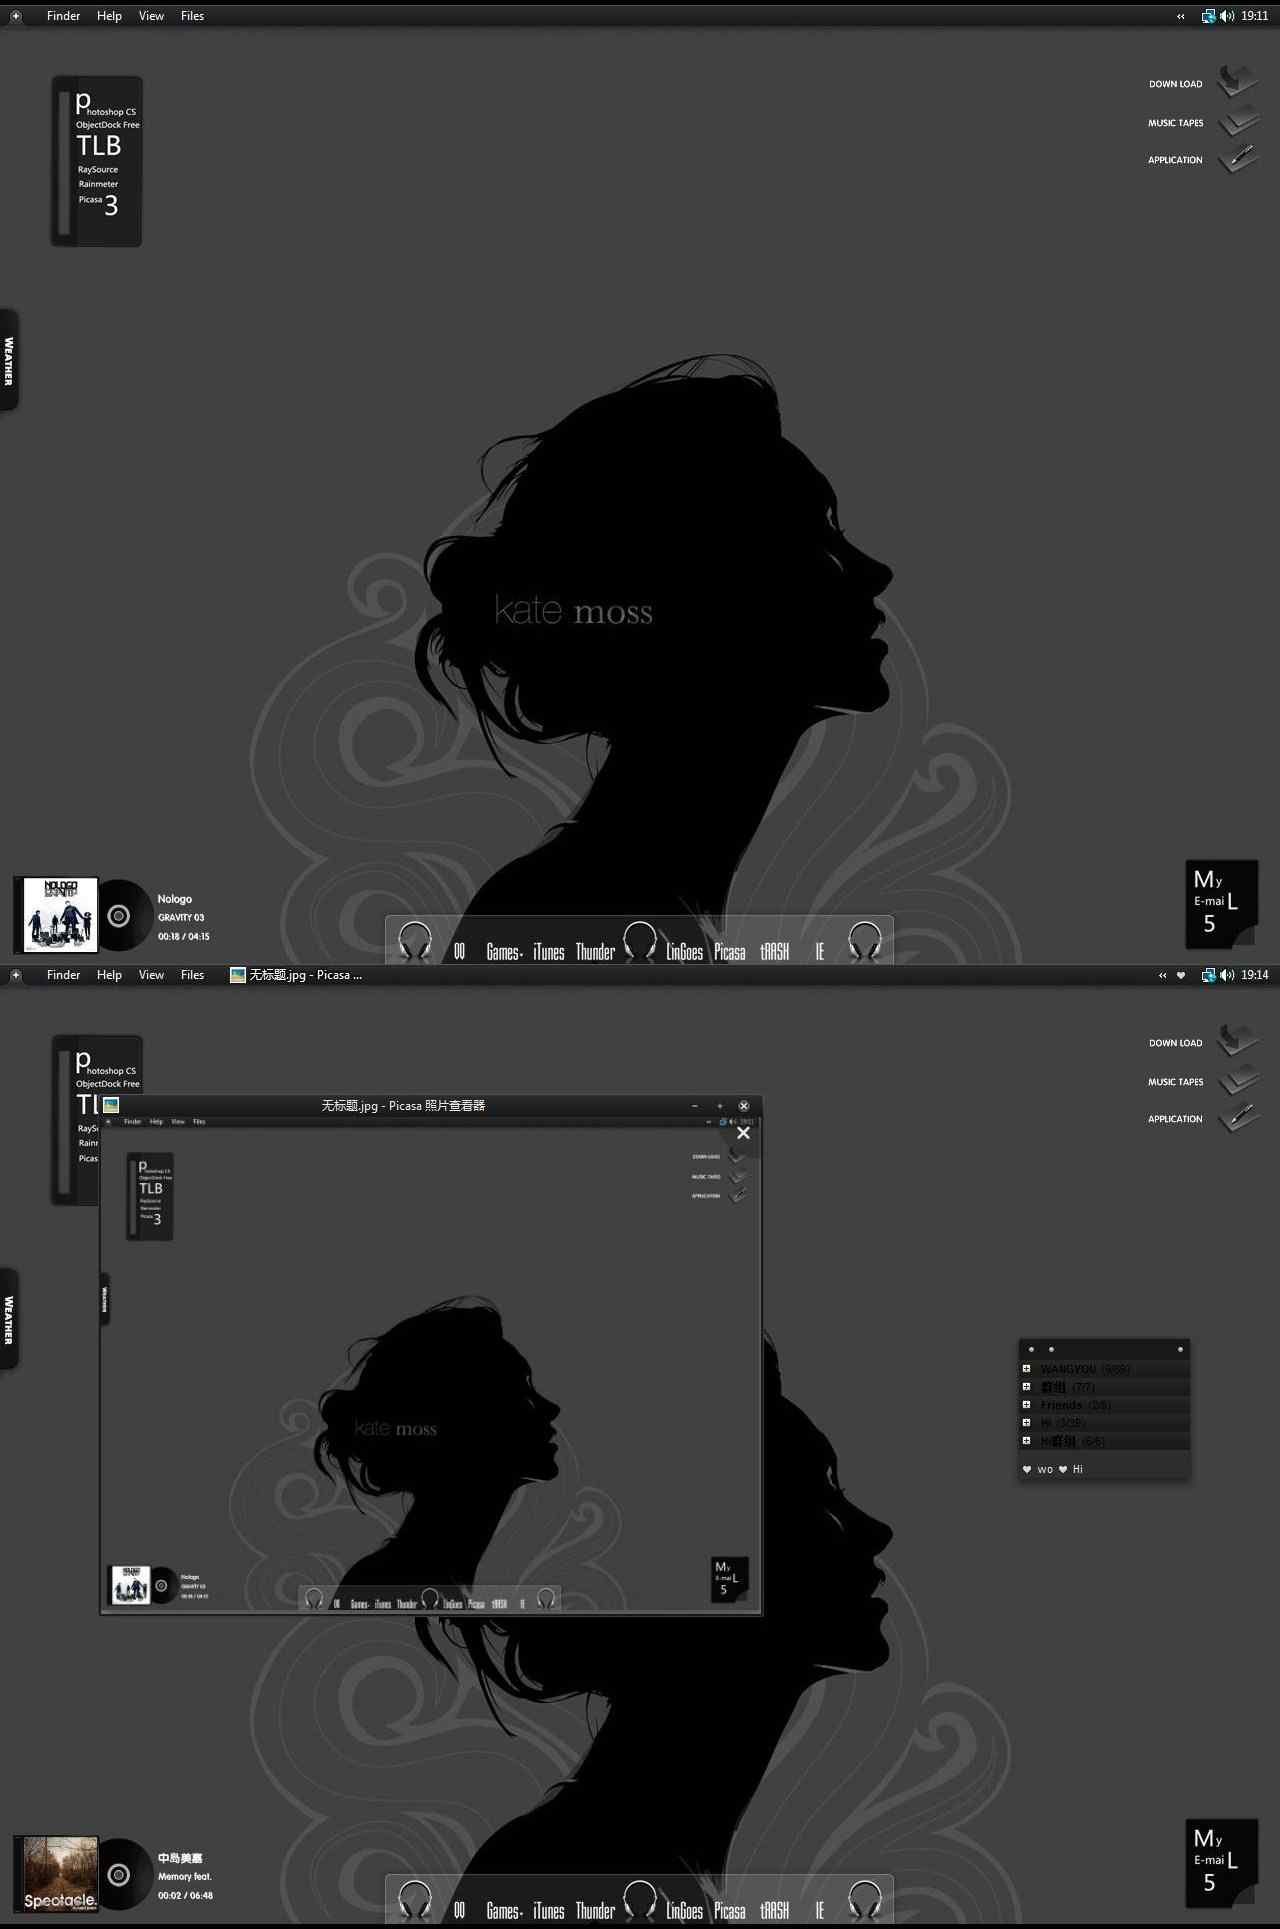Open WEATHER side tab on the 19:14 desktop
Image resolution: width=1280 pixels, height=1929 pixels.
click(x=9, y=1319)
